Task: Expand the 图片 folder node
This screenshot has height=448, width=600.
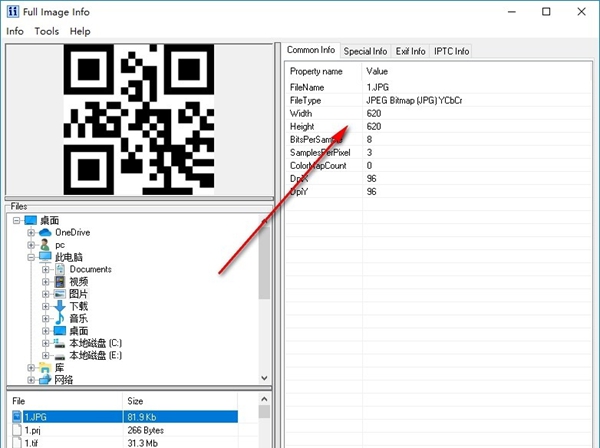Action: 46,294
